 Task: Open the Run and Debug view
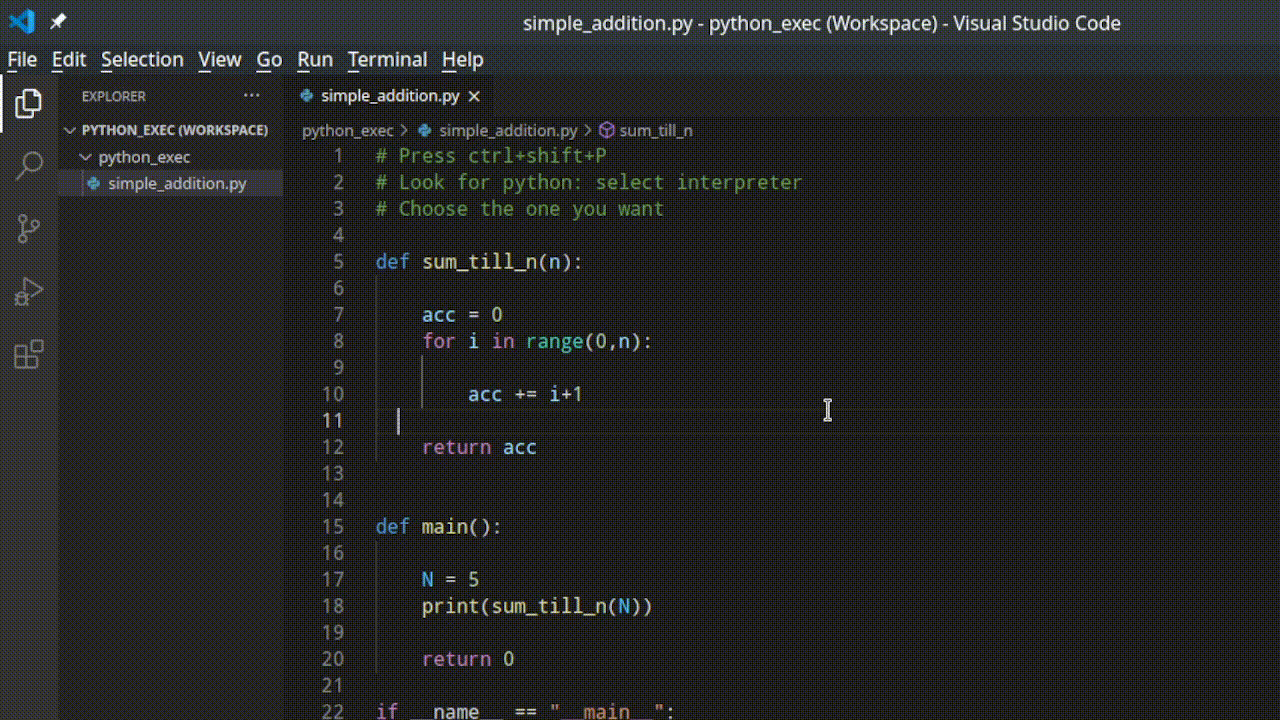point(28,292)
